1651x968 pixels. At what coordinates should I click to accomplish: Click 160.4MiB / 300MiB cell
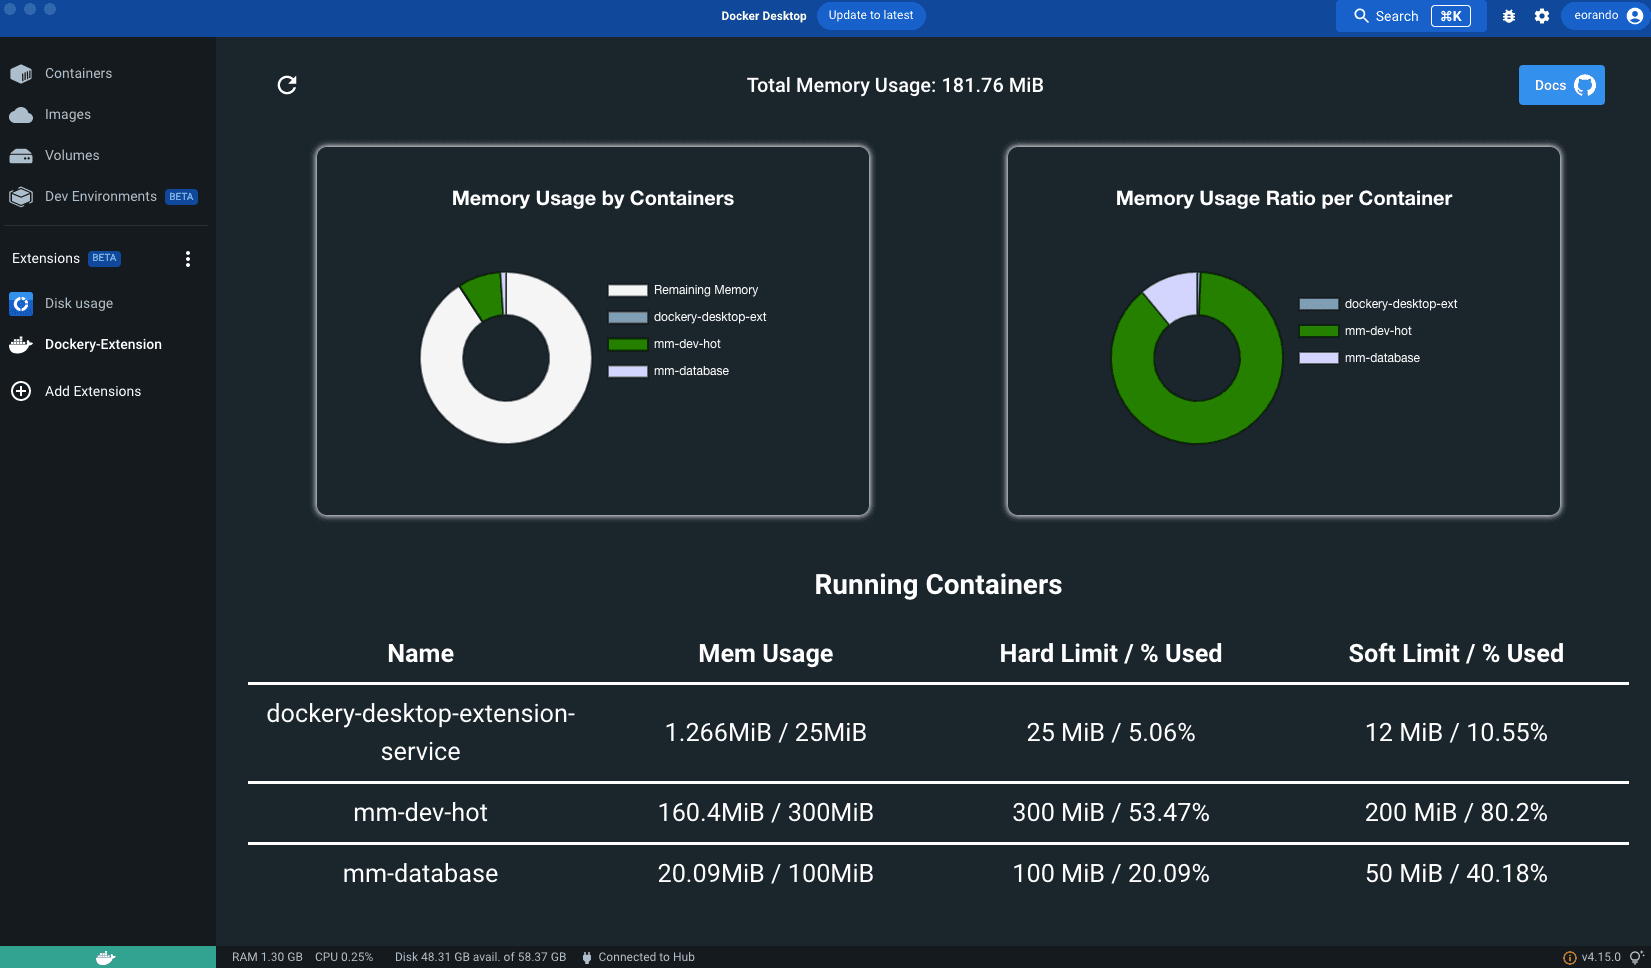click(x=766, y=812)
